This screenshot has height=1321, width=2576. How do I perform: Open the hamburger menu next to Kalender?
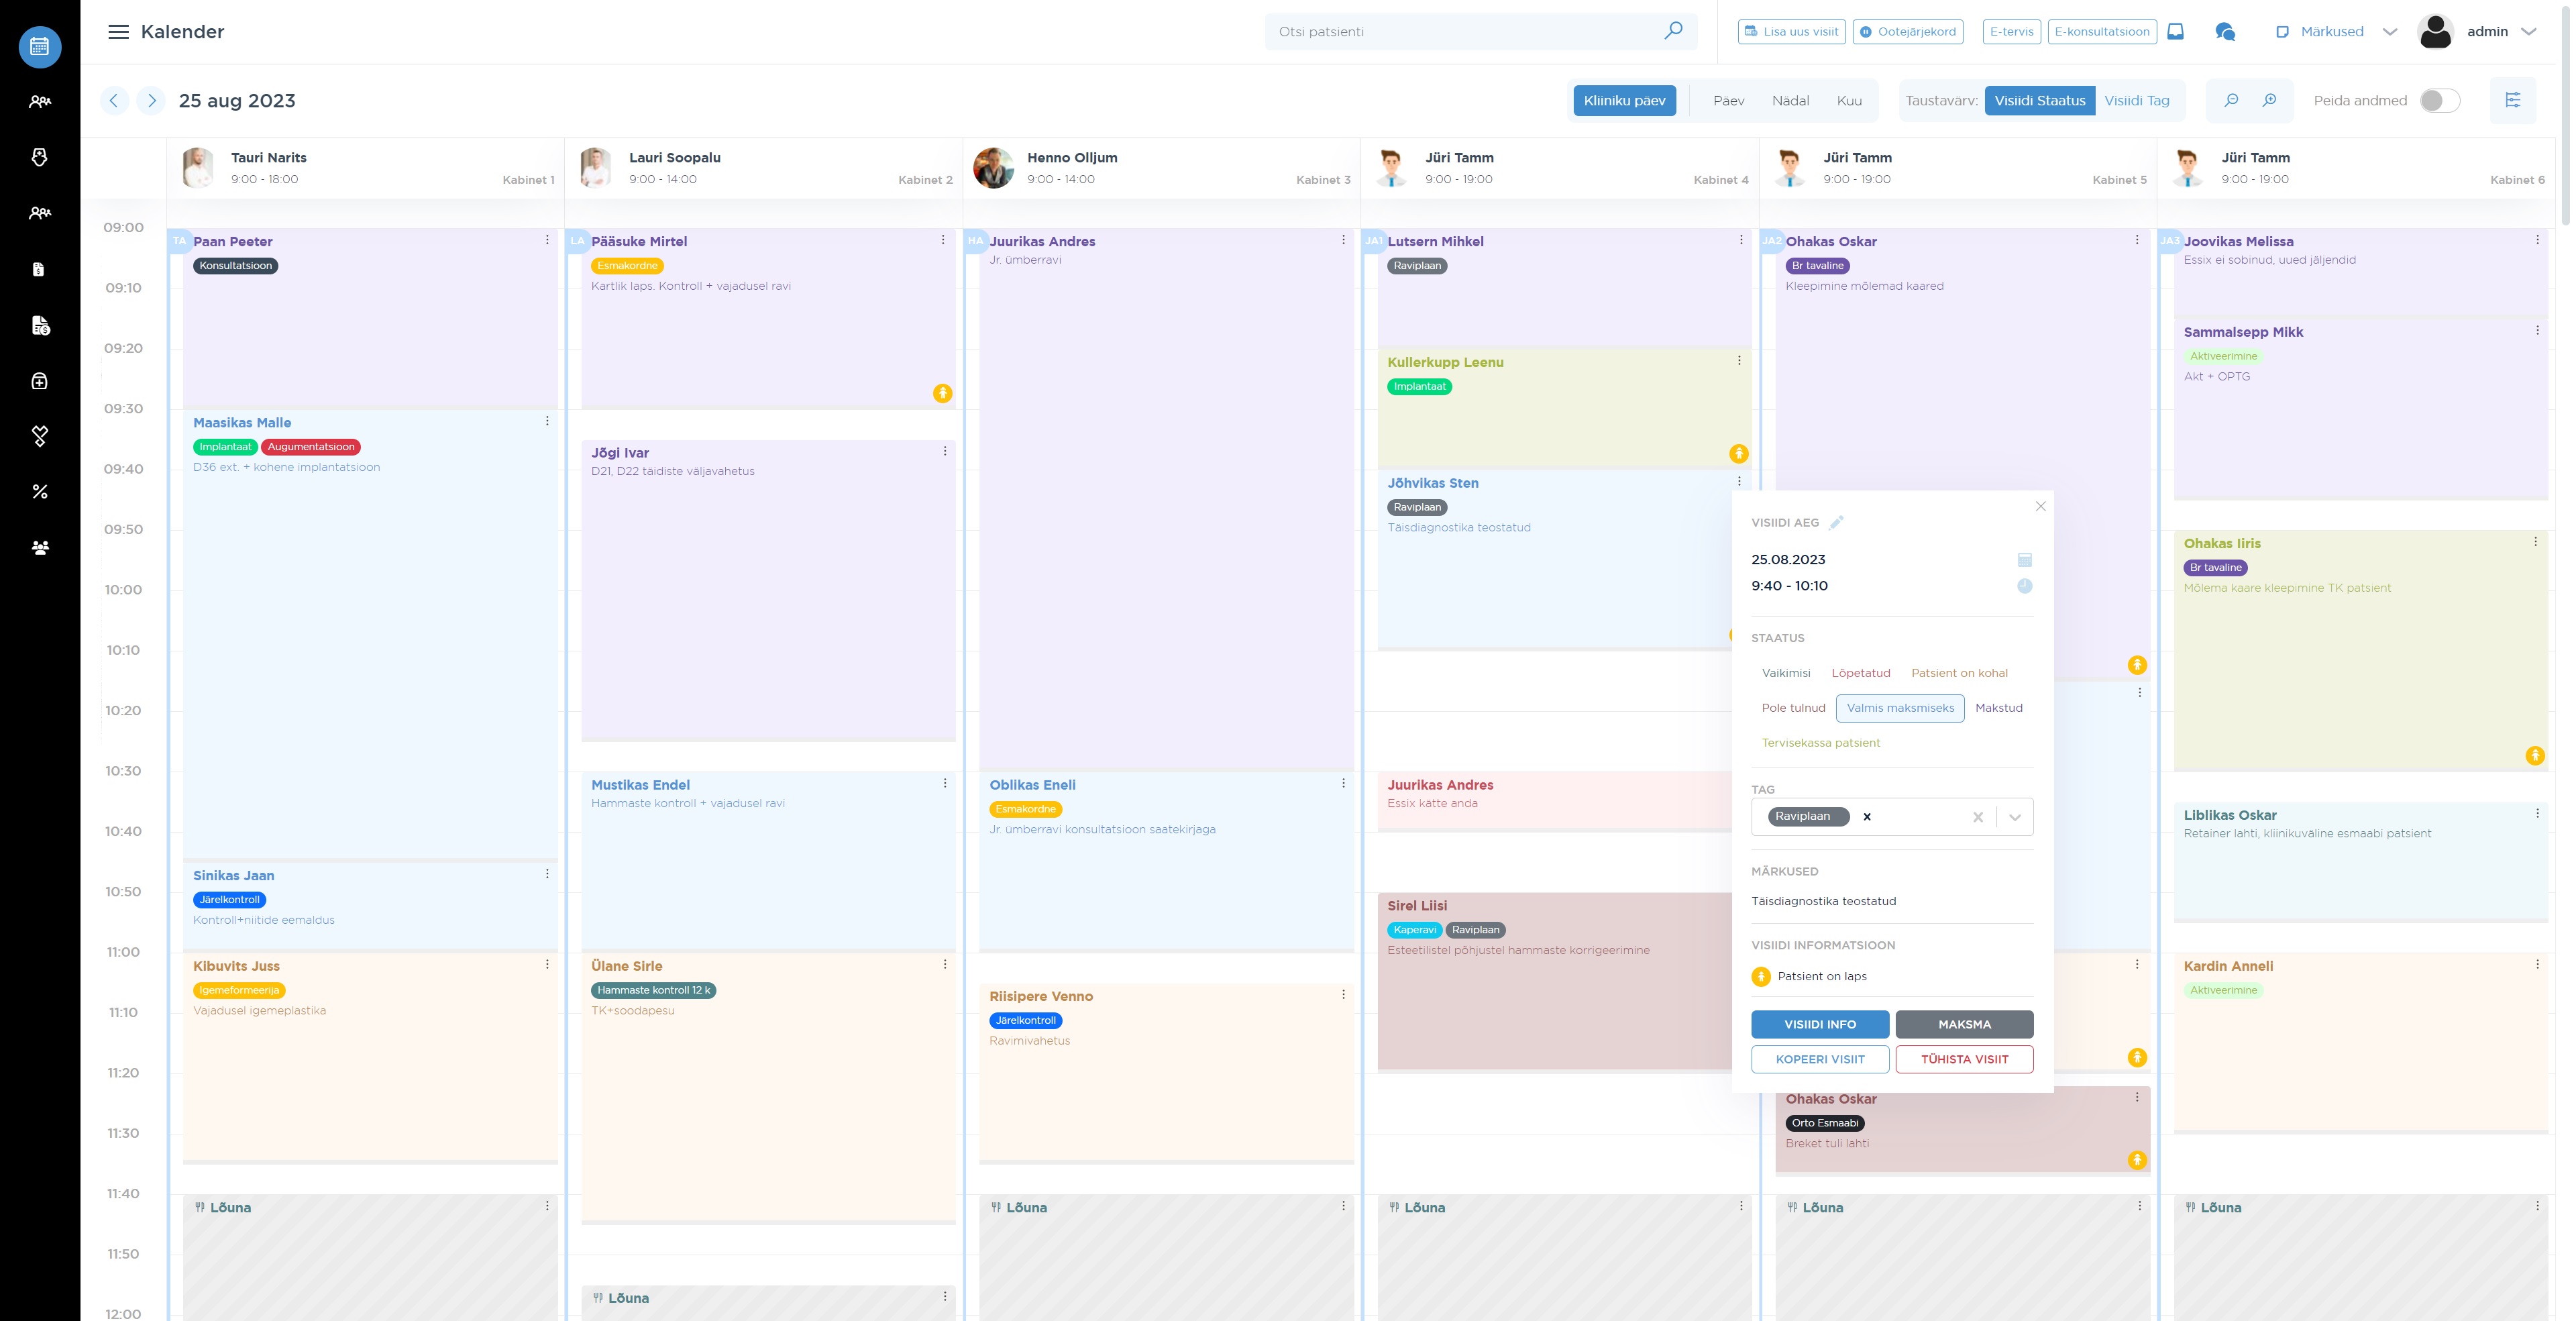118,32
